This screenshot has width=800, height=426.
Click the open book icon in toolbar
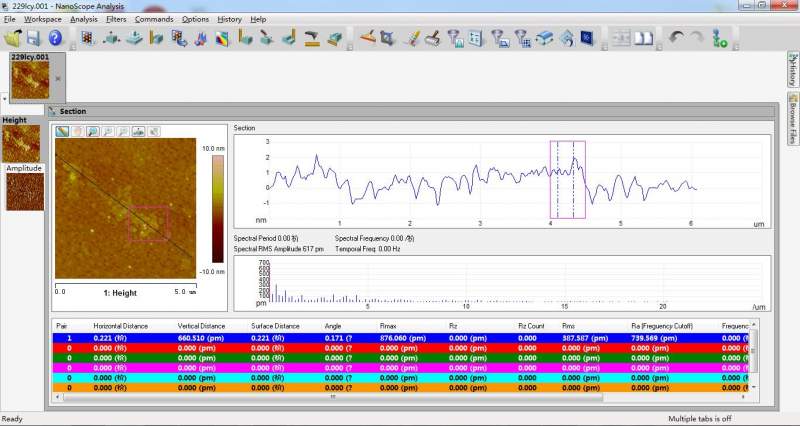pyautogui.click(x=644, y=39)
